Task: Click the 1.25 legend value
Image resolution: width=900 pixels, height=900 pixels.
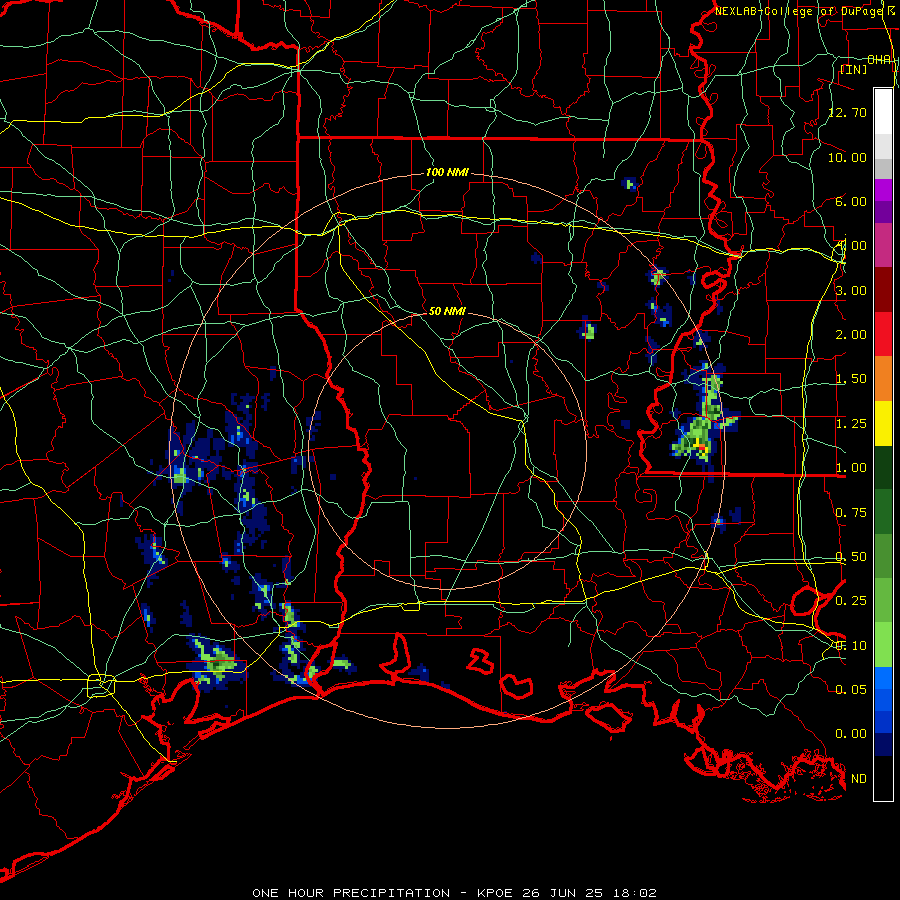Action: (x=851, y=424)
